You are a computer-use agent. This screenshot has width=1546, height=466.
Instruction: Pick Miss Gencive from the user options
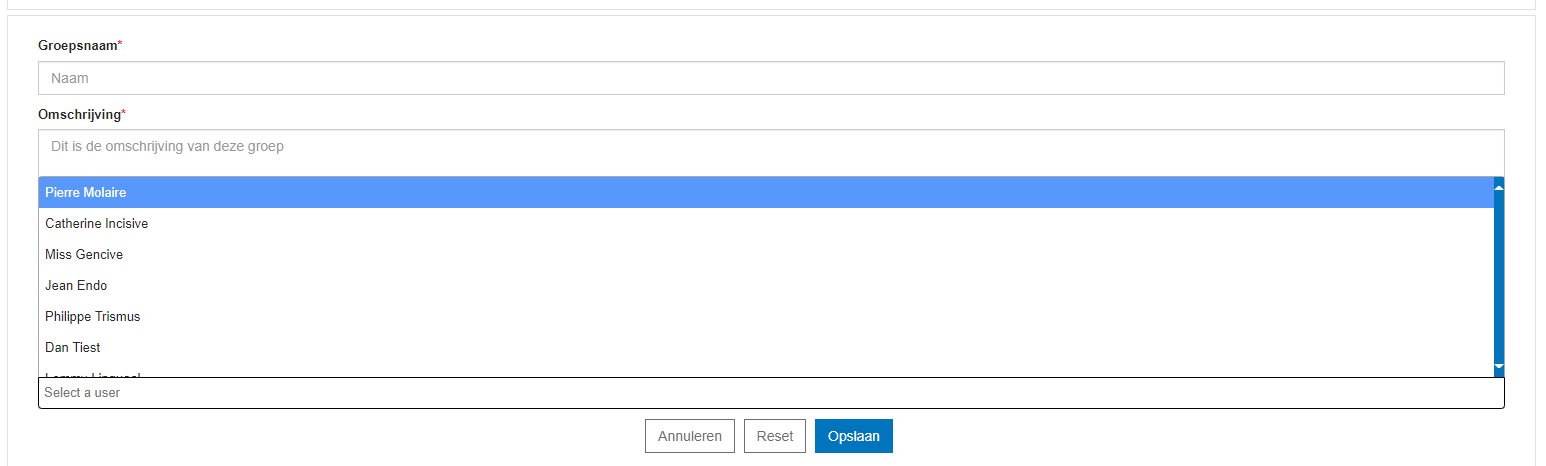click(x=84, y=255)
